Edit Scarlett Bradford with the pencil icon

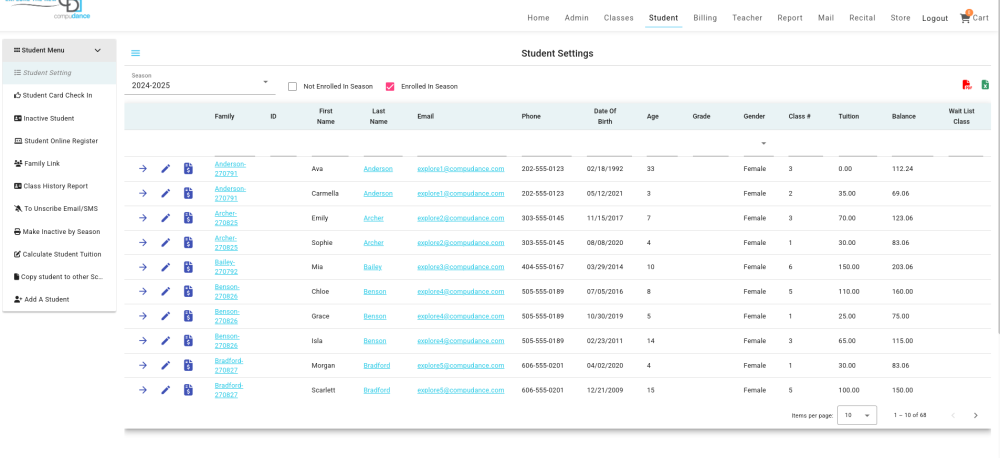166,390
